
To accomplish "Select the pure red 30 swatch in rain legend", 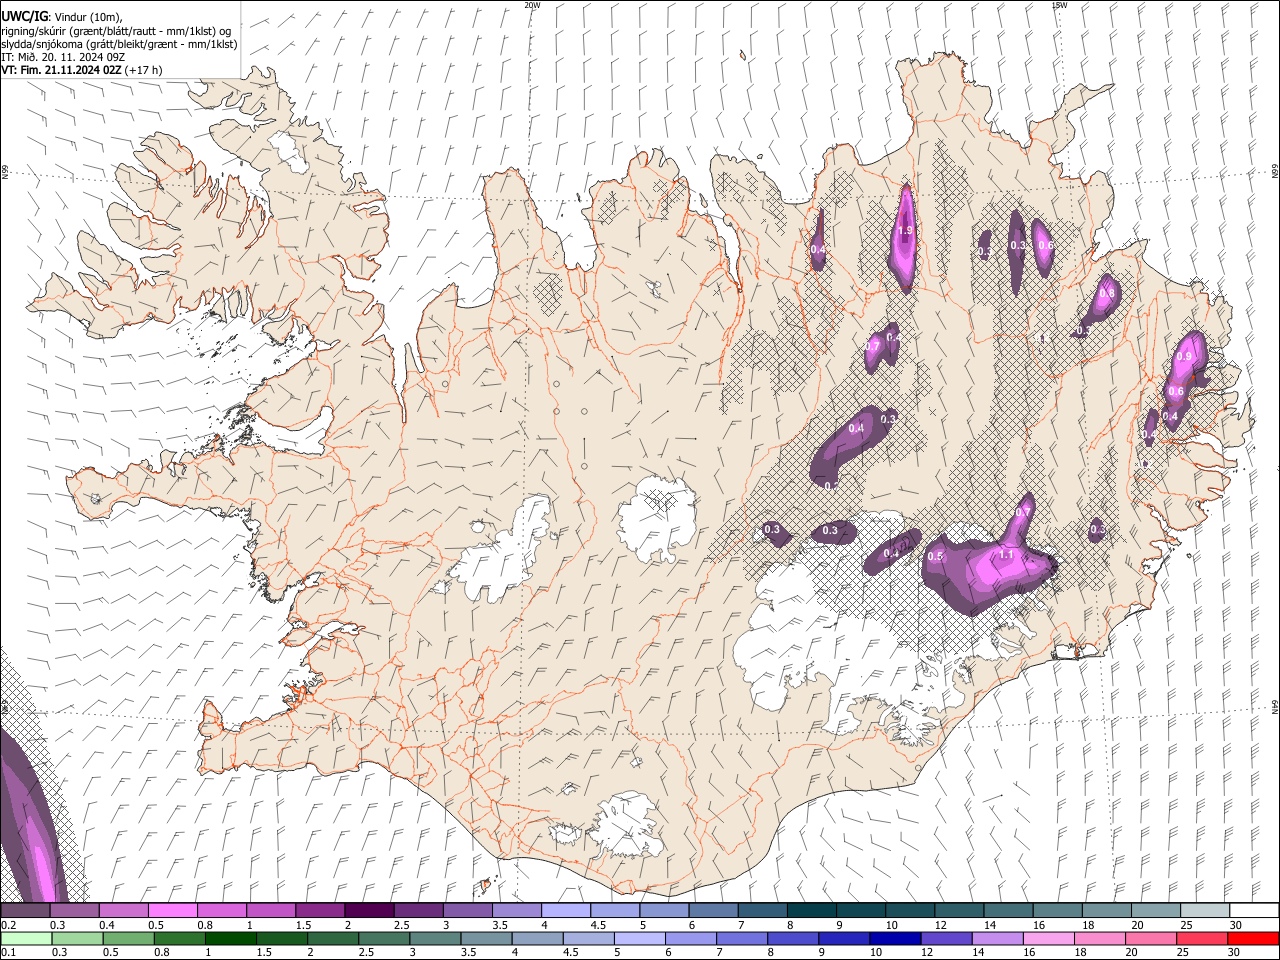I will click(1253, 939).
